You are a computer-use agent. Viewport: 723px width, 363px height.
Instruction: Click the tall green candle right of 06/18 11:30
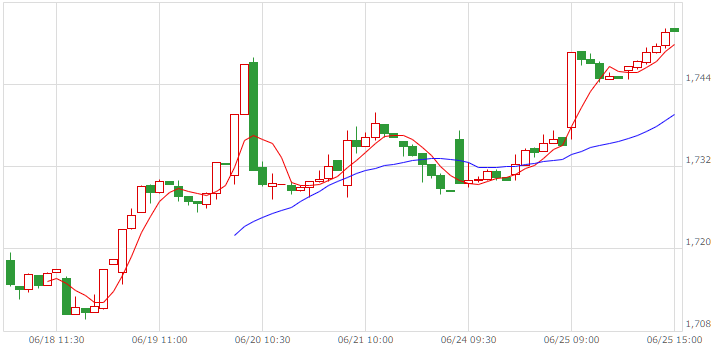tap(66, 296)
